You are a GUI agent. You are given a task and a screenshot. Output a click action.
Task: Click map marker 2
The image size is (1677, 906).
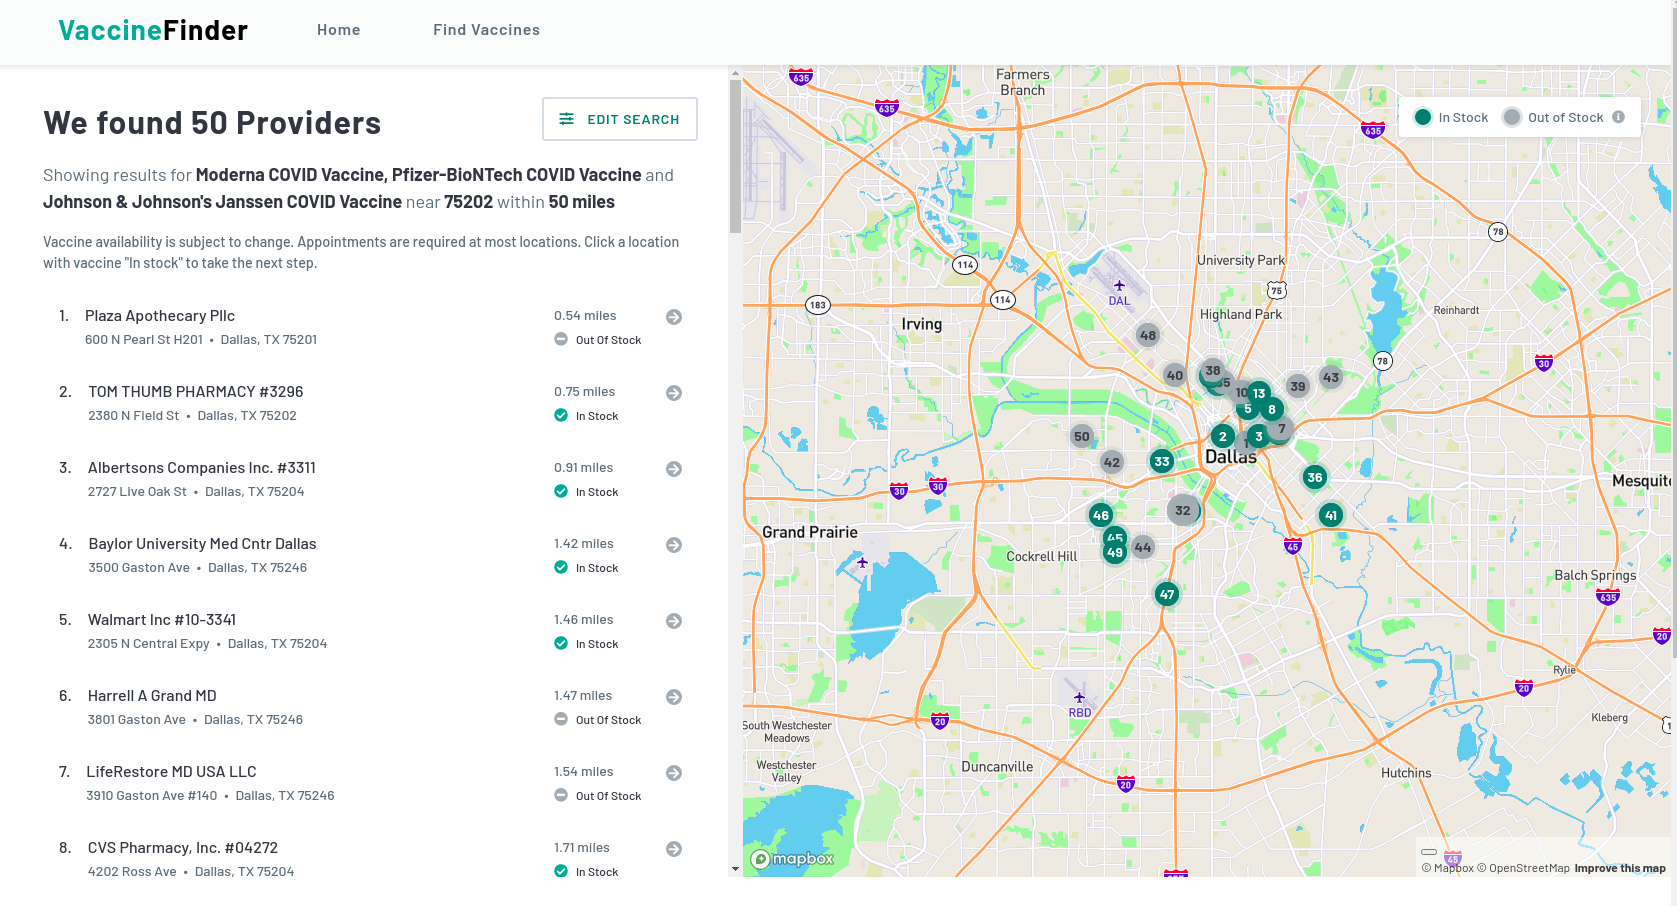pos(1223,436)
